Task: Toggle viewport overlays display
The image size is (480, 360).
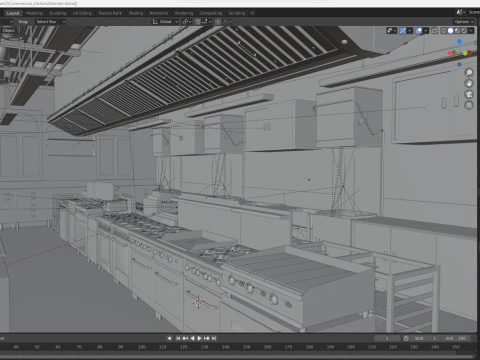Action: (x=419, y=31)
